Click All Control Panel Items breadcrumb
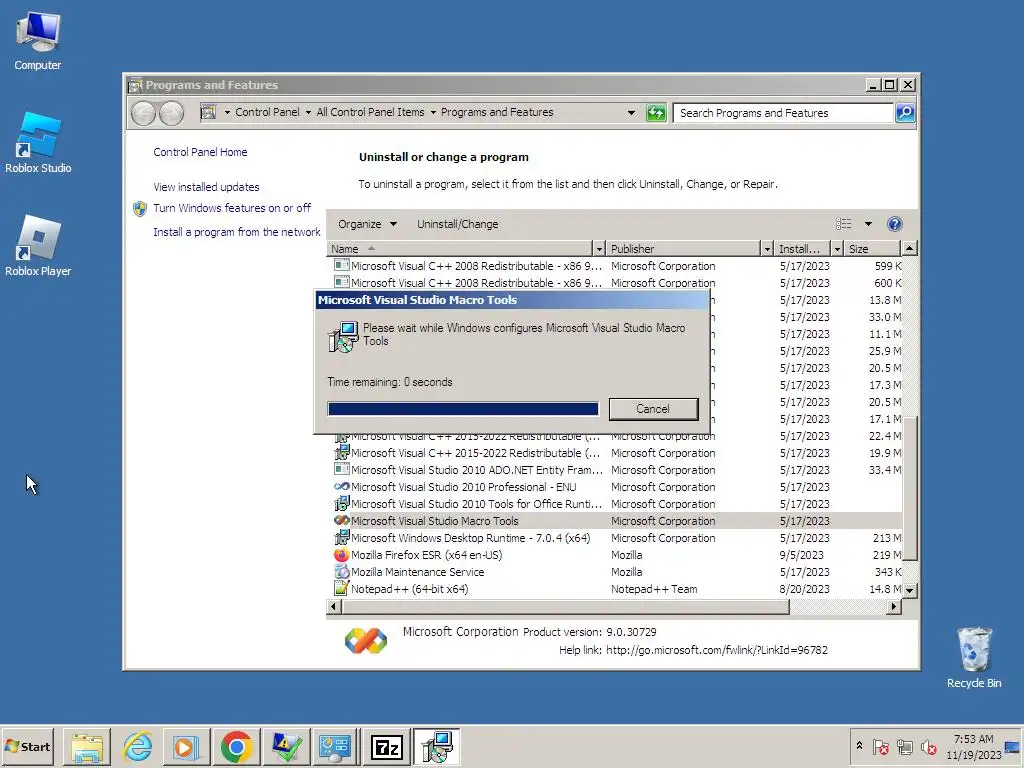 click(370, 112)
